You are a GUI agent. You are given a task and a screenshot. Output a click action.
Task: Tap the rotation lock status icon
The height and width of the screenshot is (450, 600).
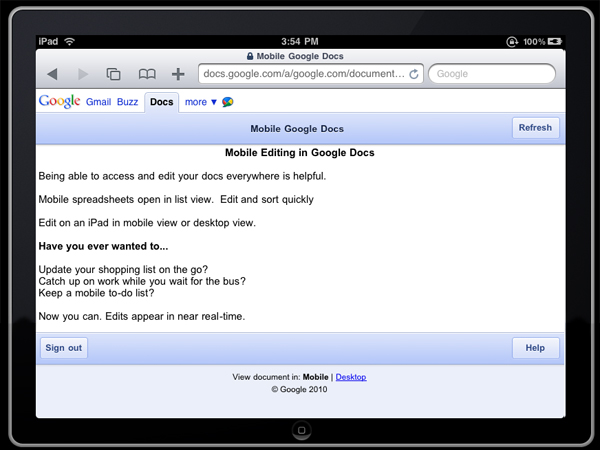click(x=512, y=41)
